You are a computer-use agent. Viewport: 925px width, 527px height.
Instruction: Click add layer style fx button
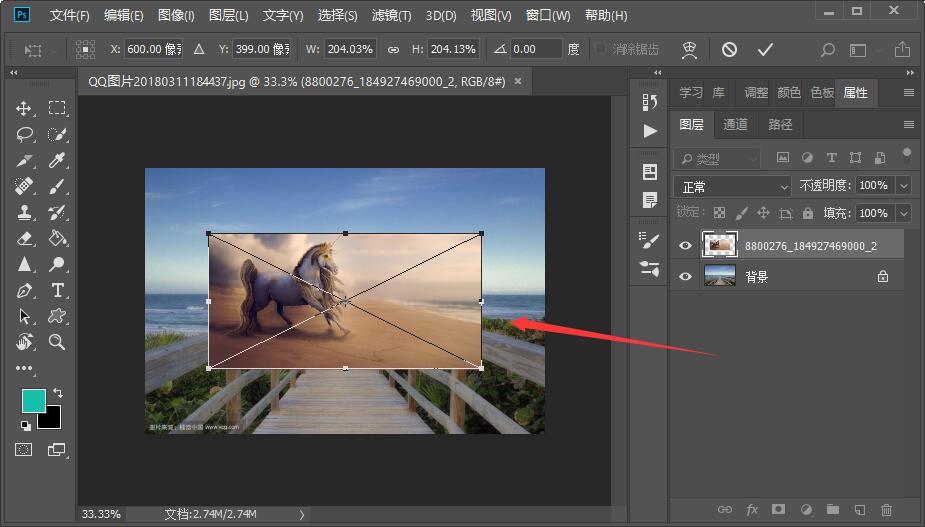(x=752, y=509)
